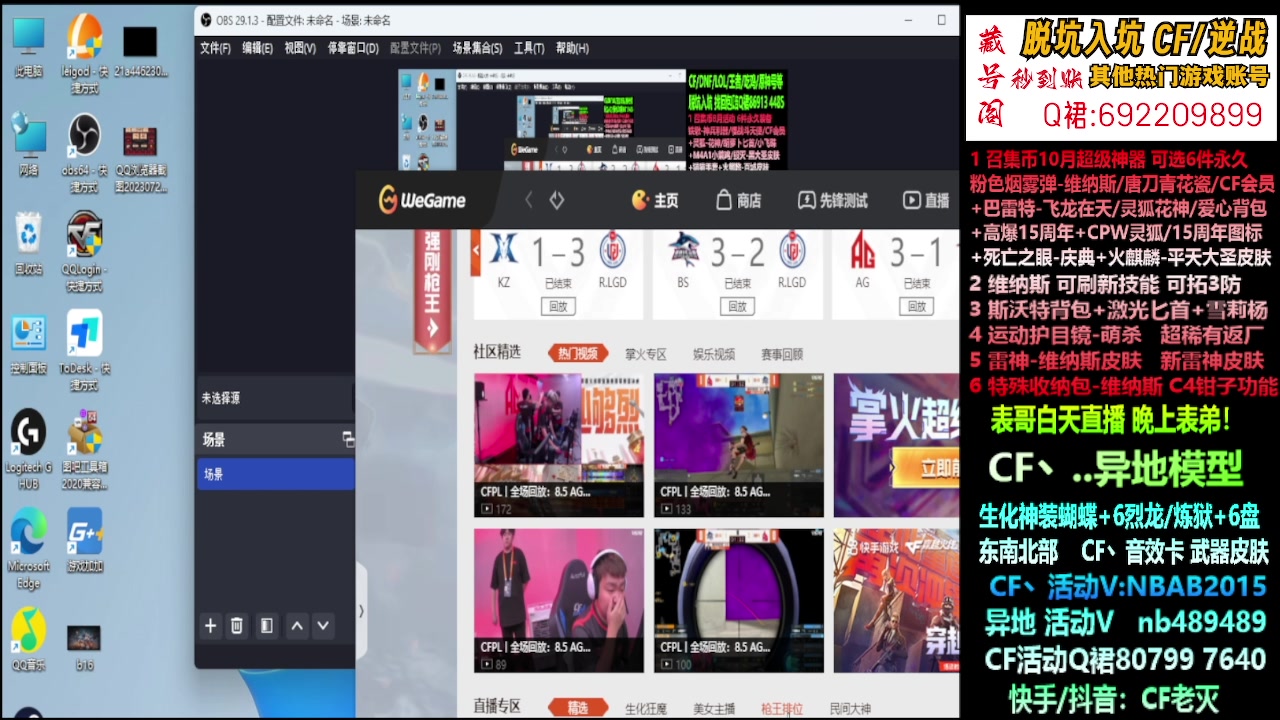Open the 文件(F) menu in OBS
Screen dimensions: 1280x720
(x=215, y=48)
